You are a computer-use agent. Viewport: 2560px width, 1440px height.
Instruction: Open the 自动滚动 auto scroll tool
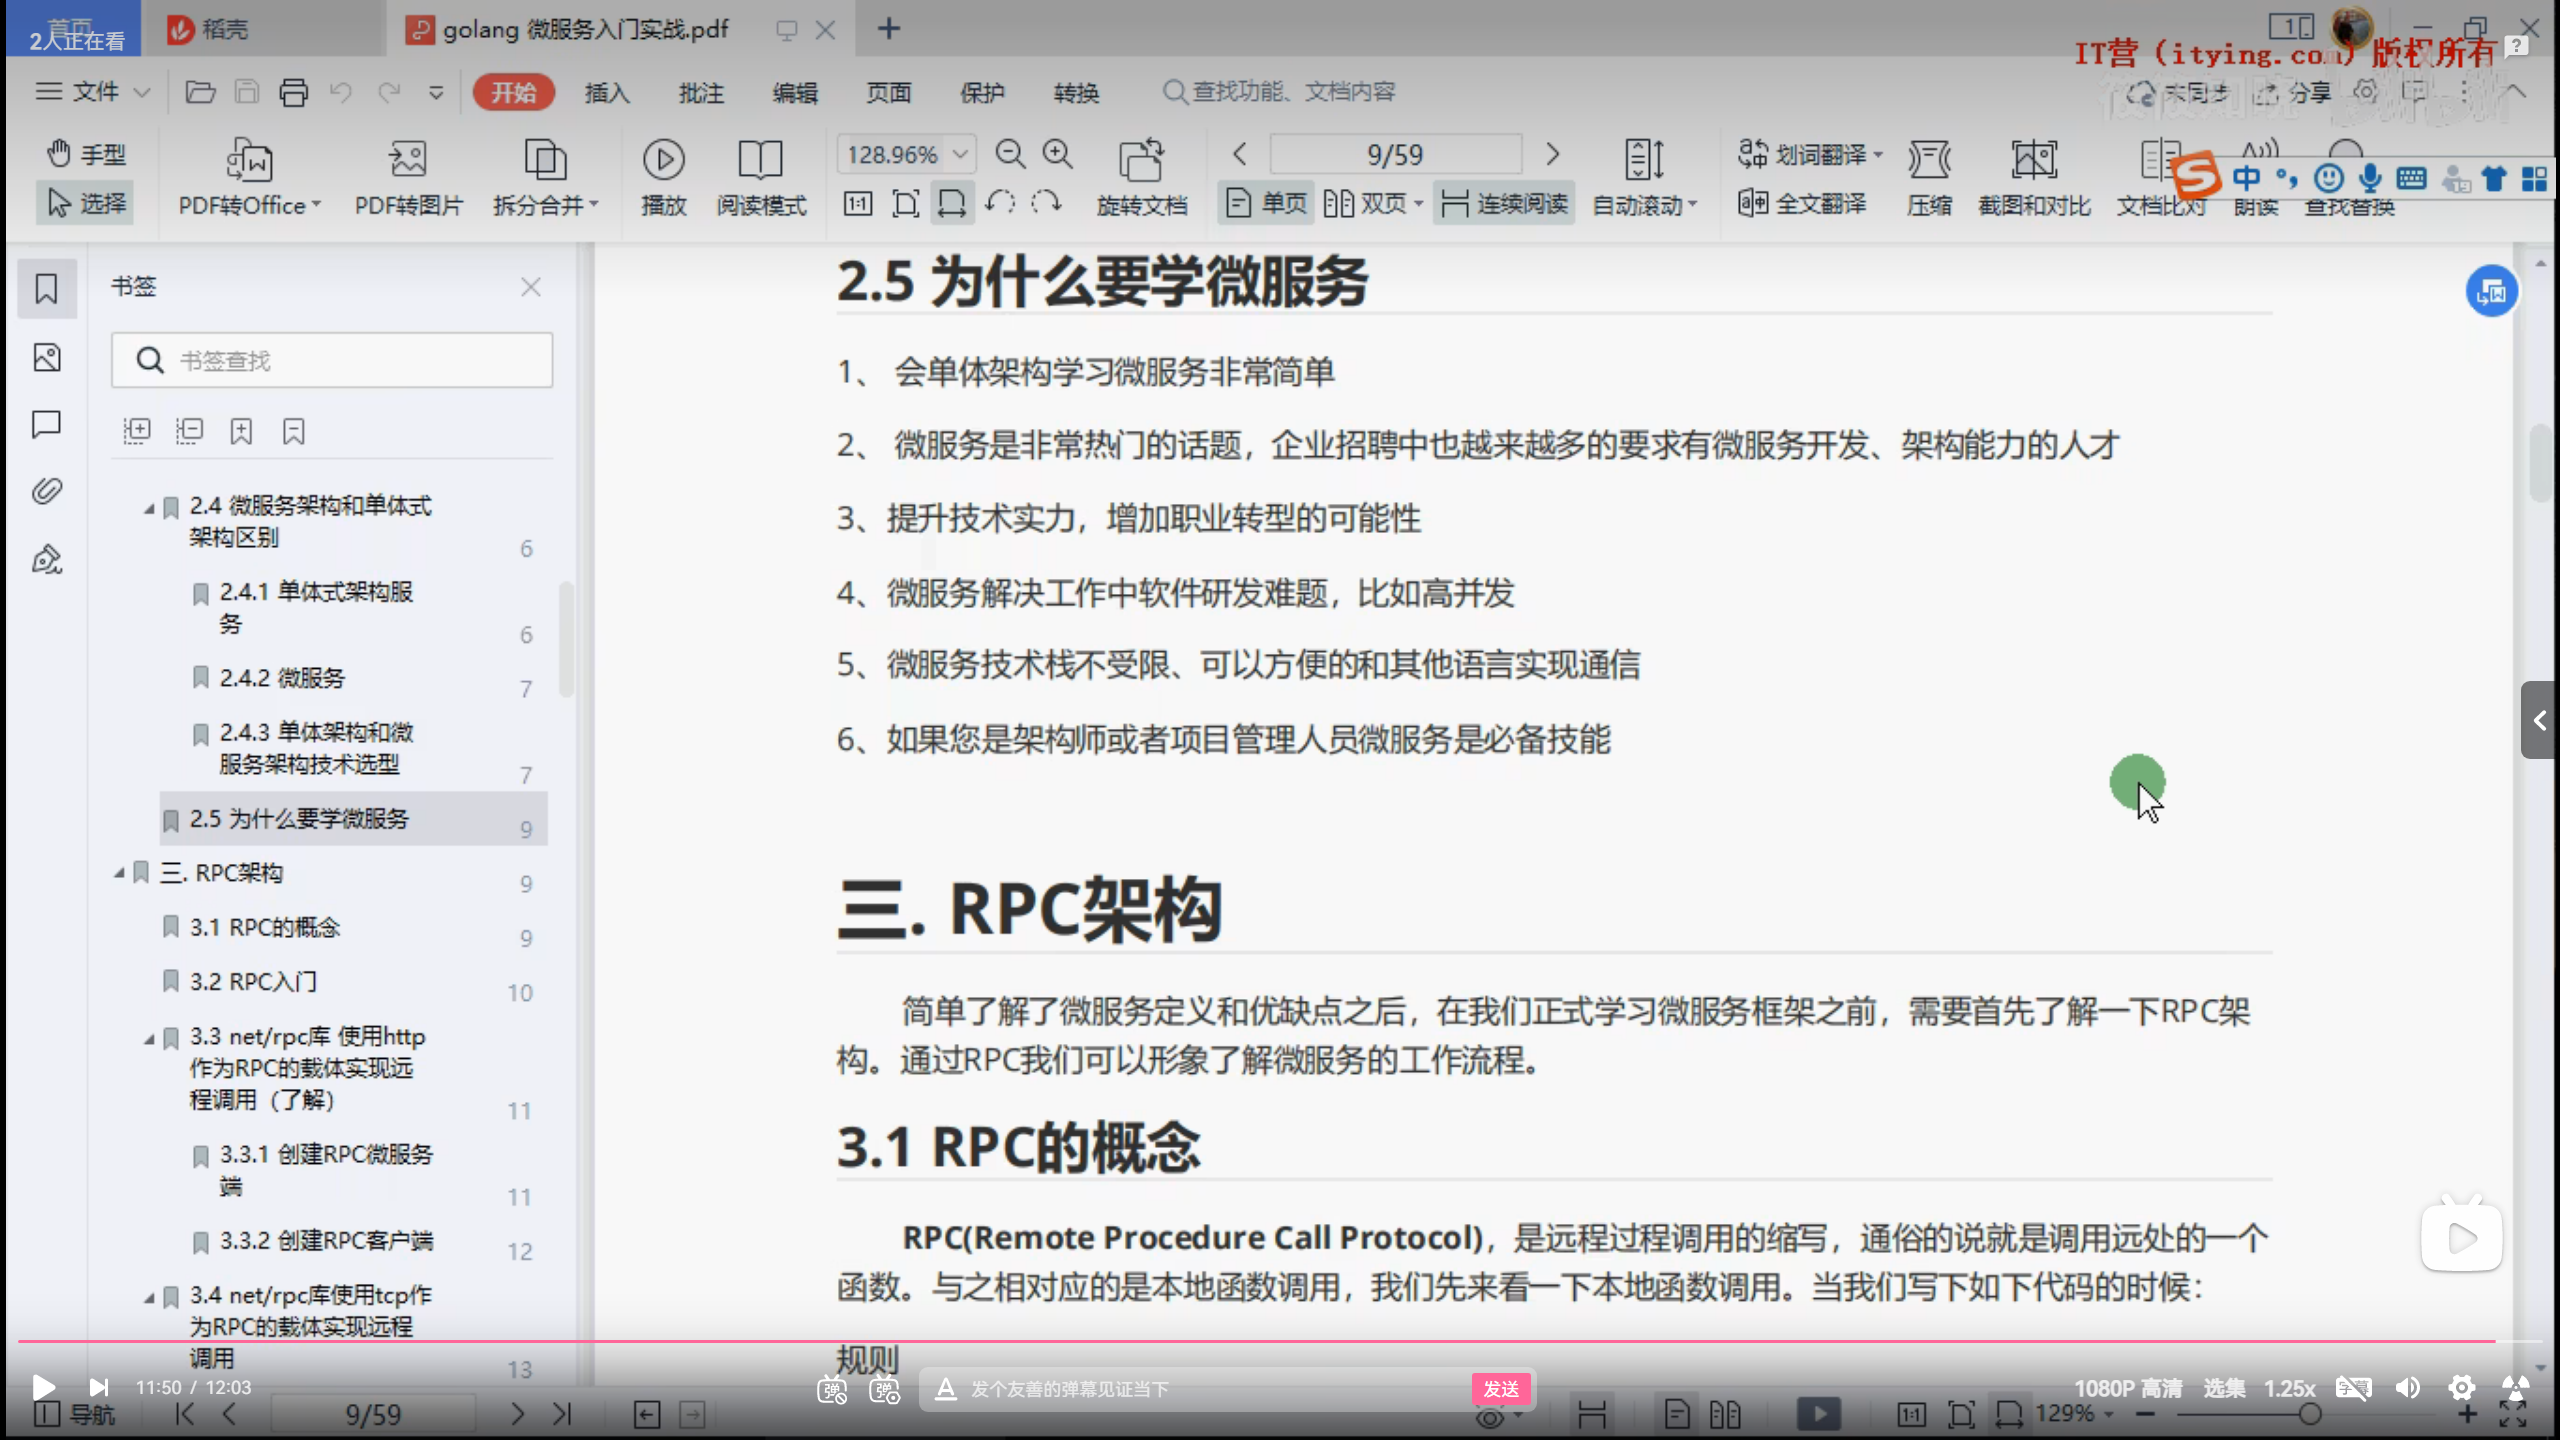1644,177
